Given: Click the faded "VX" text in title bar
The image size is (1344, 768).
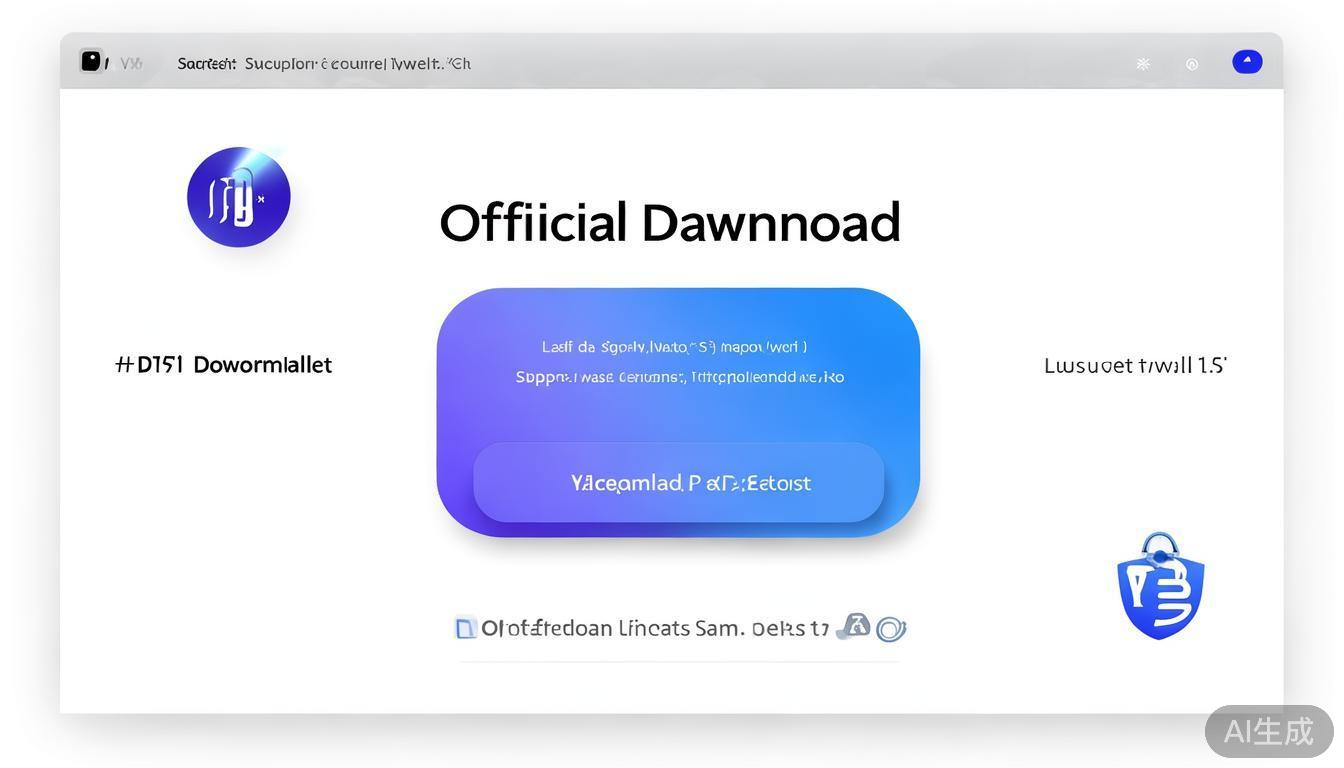Looking at the screenshot, I should coord(131,64).
